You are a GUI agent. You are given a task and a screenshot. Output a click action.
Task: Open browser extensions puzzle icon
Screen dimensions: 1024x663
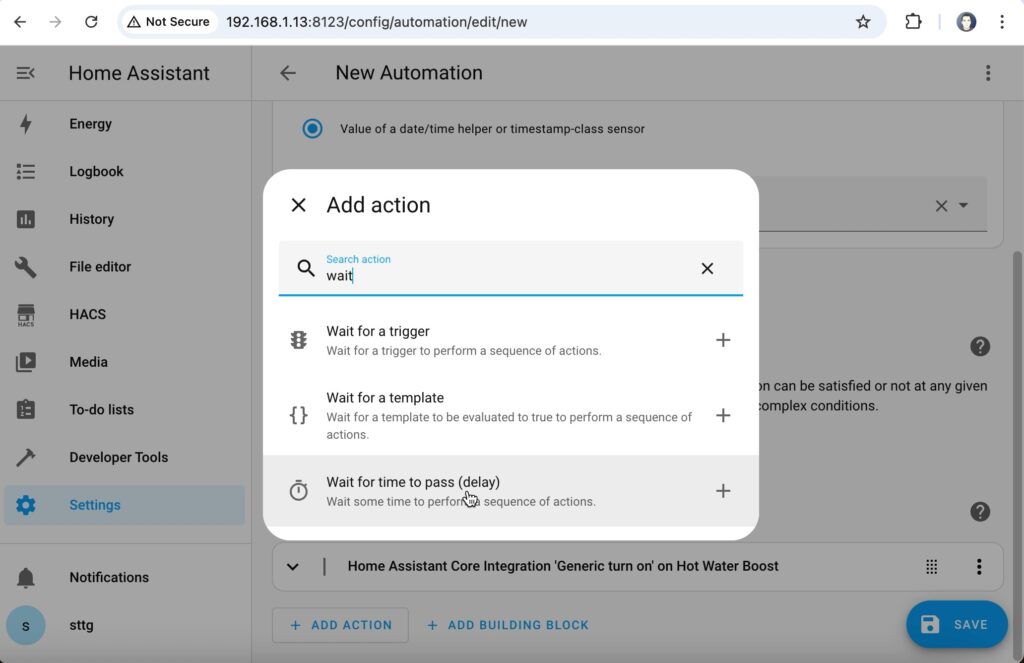pyautogui.click(x=913, y=22)
